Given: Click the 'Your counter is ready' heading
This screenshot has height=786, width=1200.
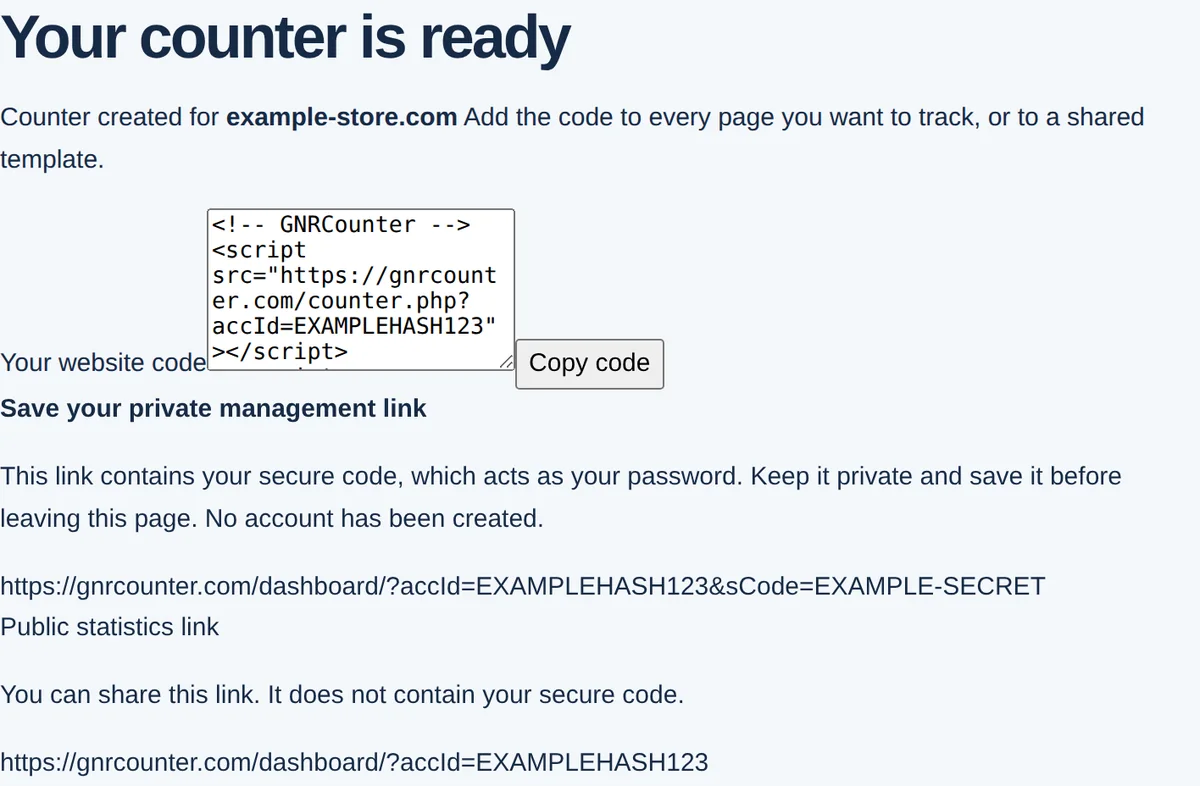Looking at the screenshot, I should pos(285,37).
